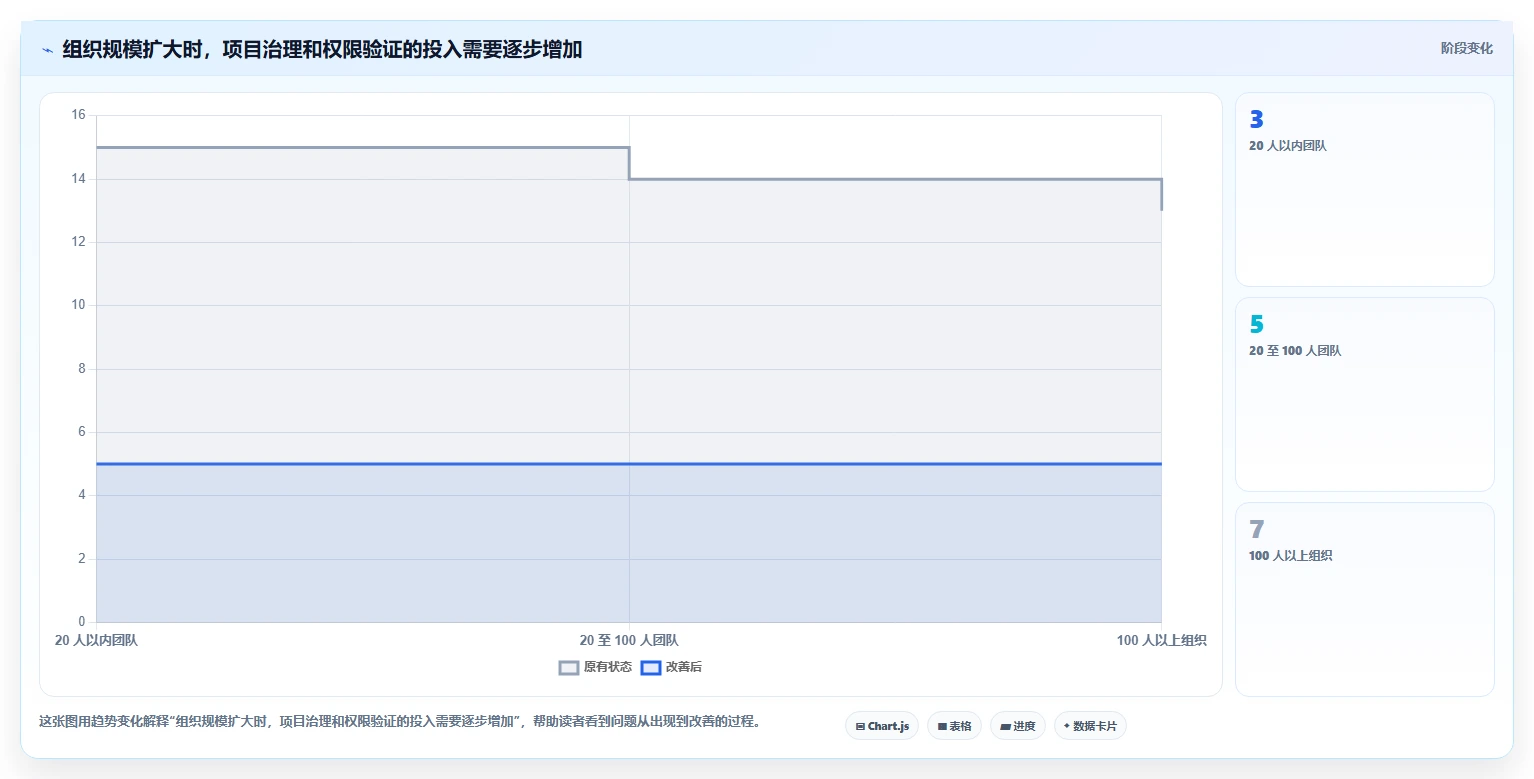Click the y-axis value 14
The width and height of the screenshot is (1534, 779).
79,179
